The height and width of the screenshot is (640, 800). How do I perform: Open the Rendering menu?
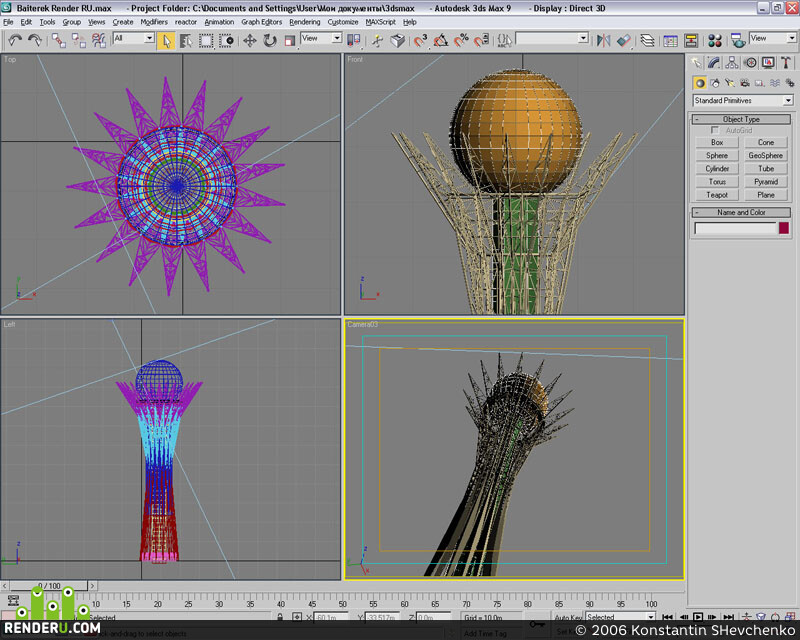pos(305,22)
